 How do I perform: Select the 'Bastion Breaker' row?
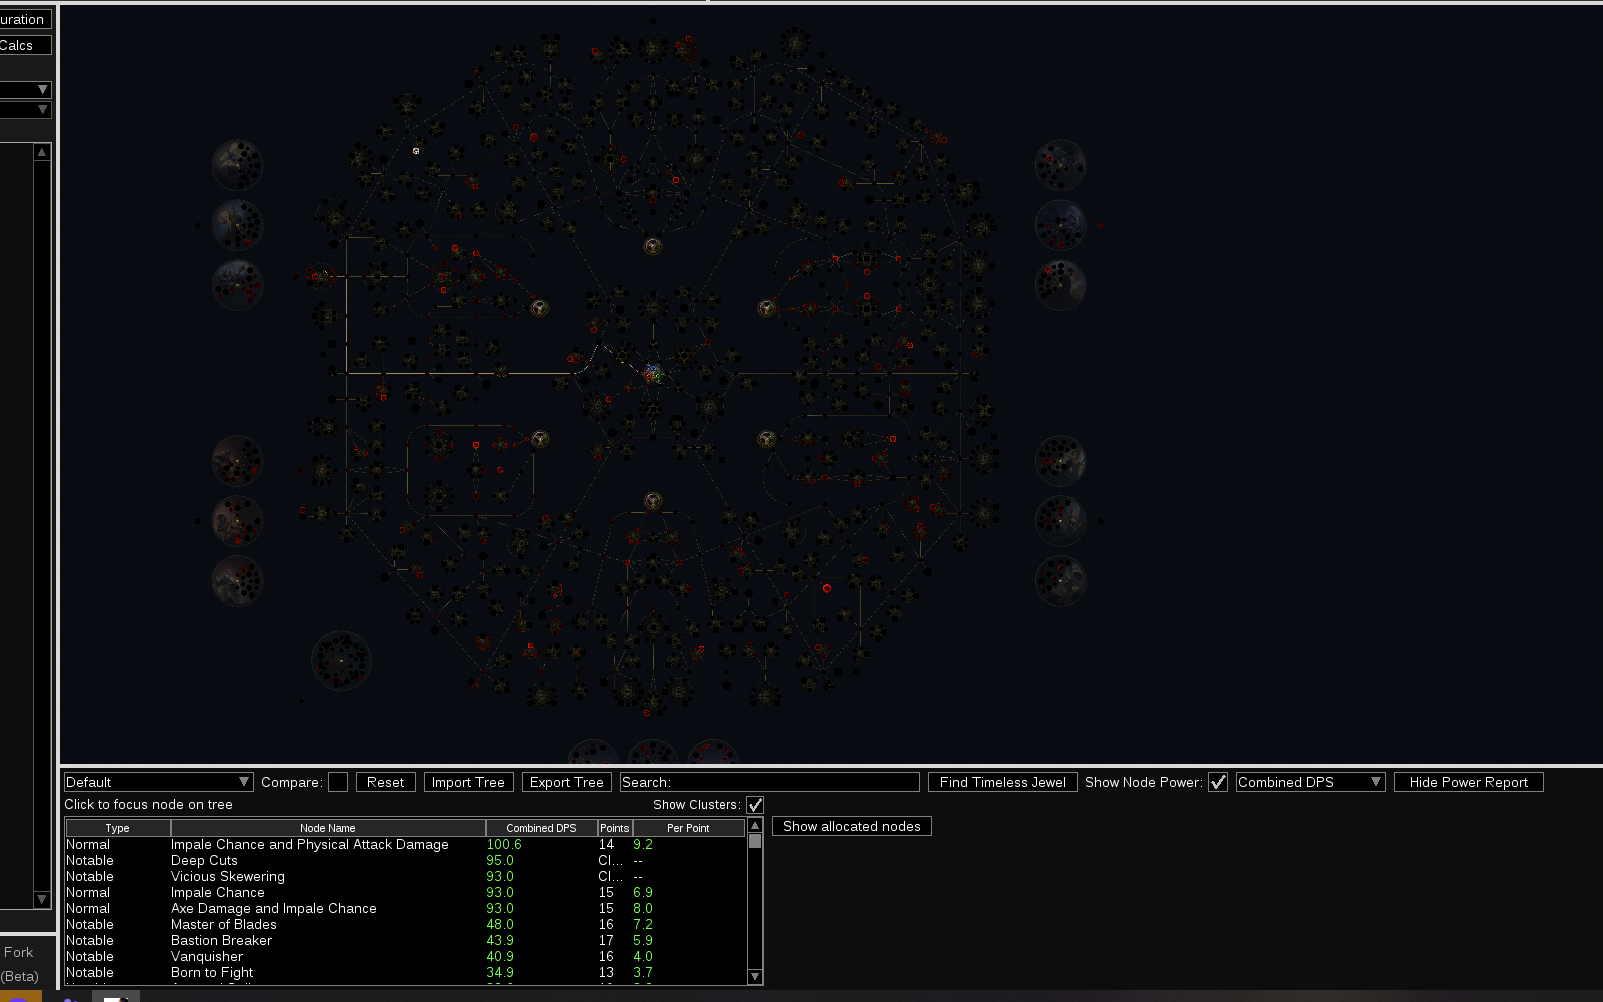(x=405, y=941)
